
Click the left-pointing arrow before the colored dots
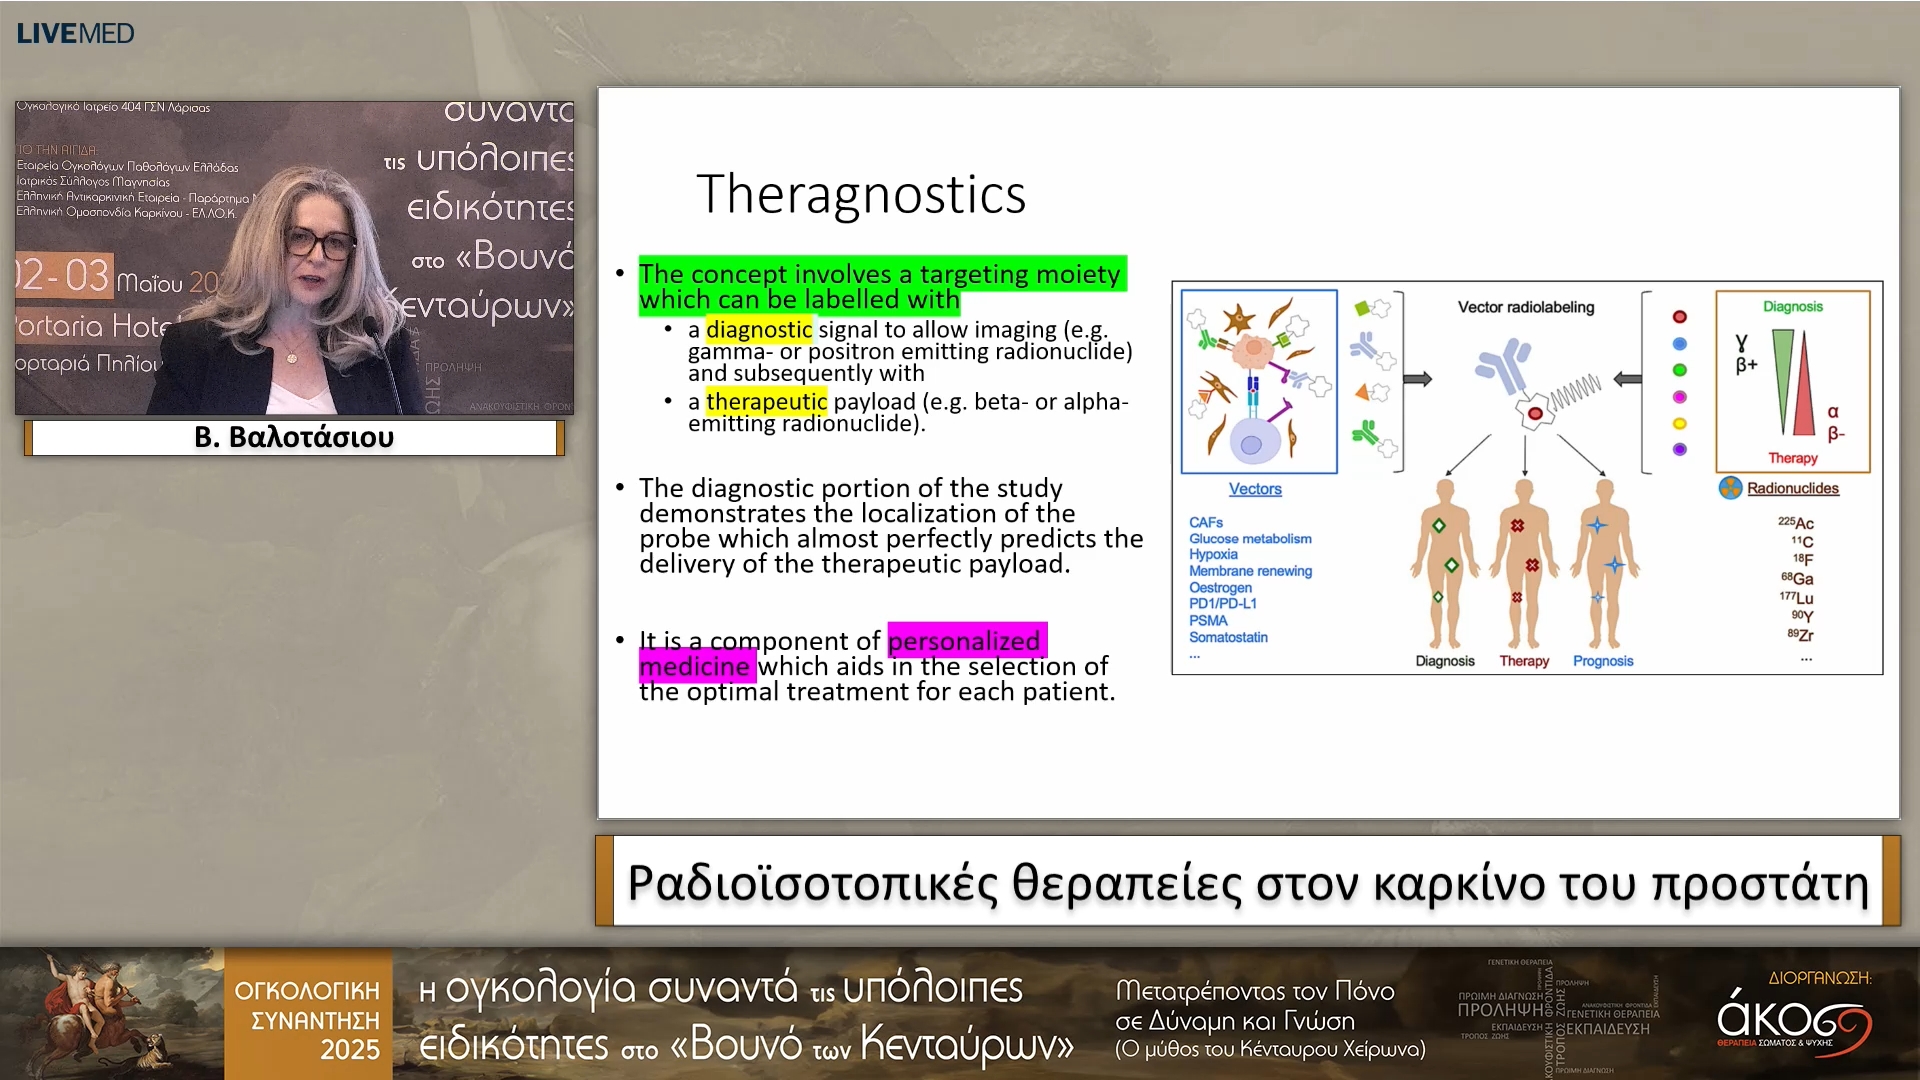coord(1628,379)
